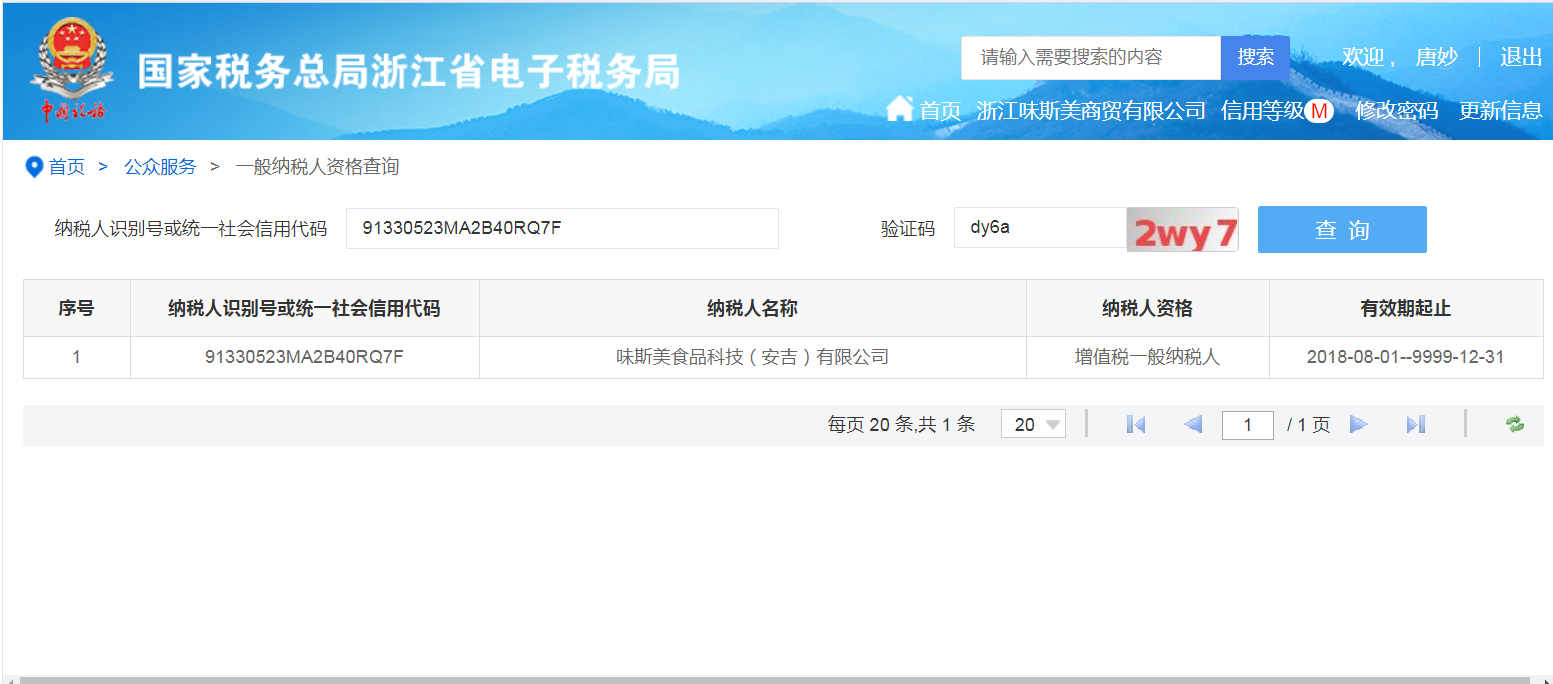The height and width of the screenshot is (684, 1553).
Task: Click the 验证码 captcha input field
Action: 1040,228
